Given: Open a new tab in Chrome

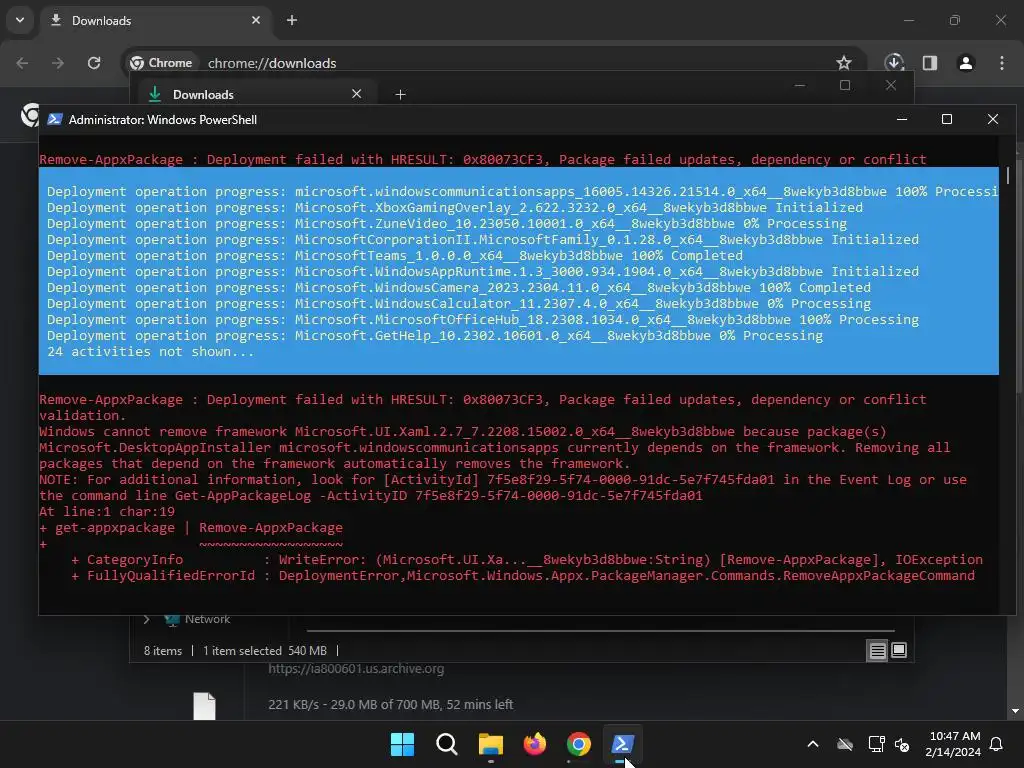Looking at the screenshot, I should tap(292, 20).
